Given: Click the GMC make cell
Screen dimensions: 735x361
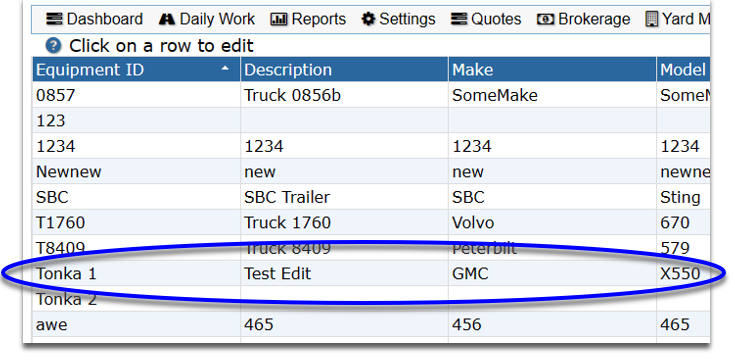Looking at the screenshot, I should (x=552, y=273).
